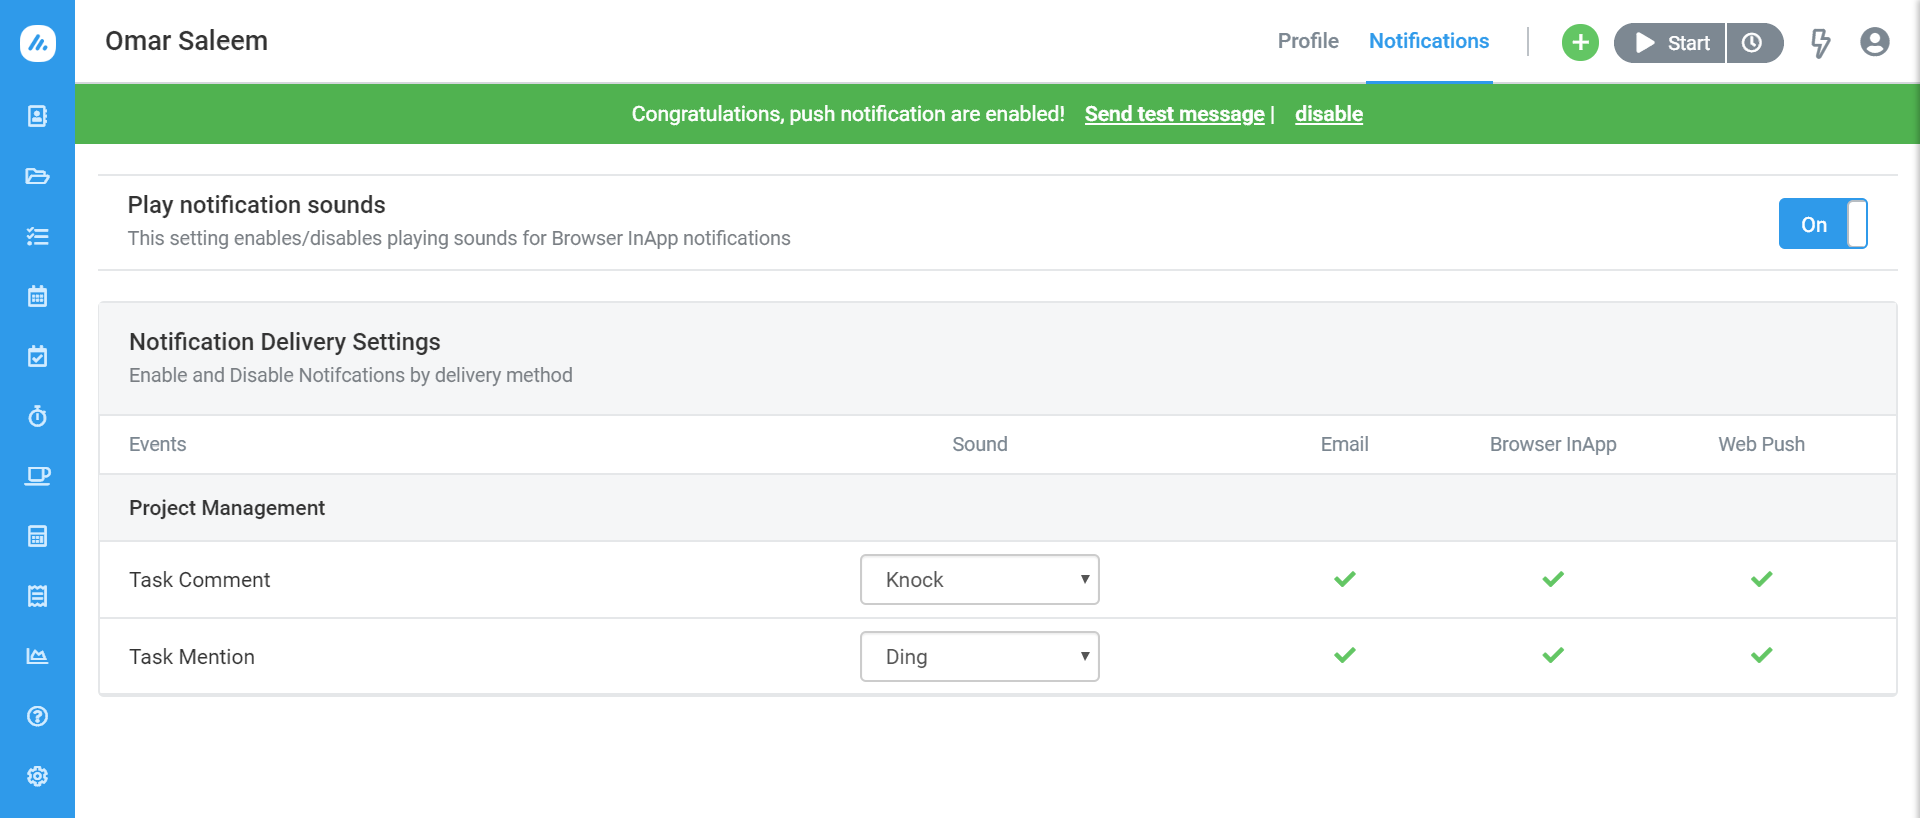The image size is (1920, 818).
Task: Open the calendar checkmark icon in sidebar
Action: (38, 356)
